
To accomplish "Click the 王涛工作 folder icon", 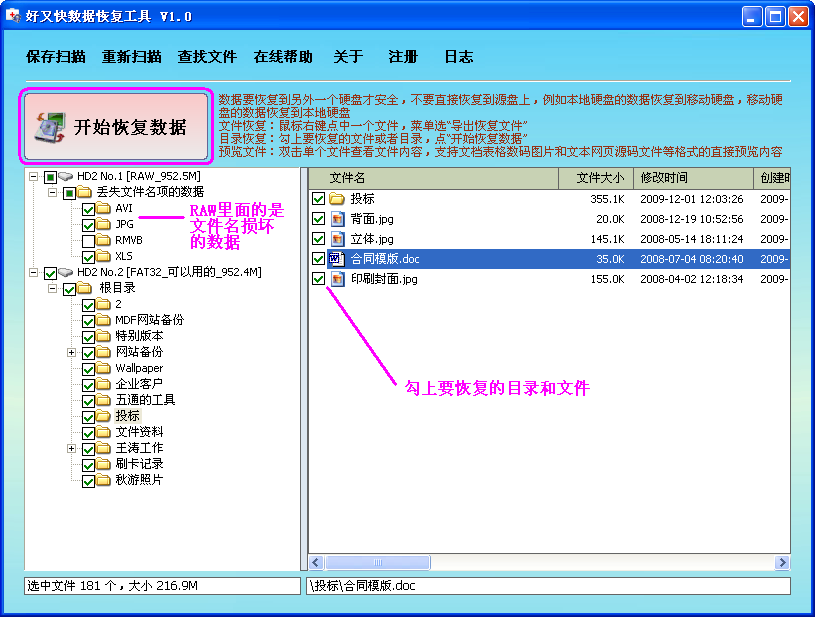I will 103,448.
